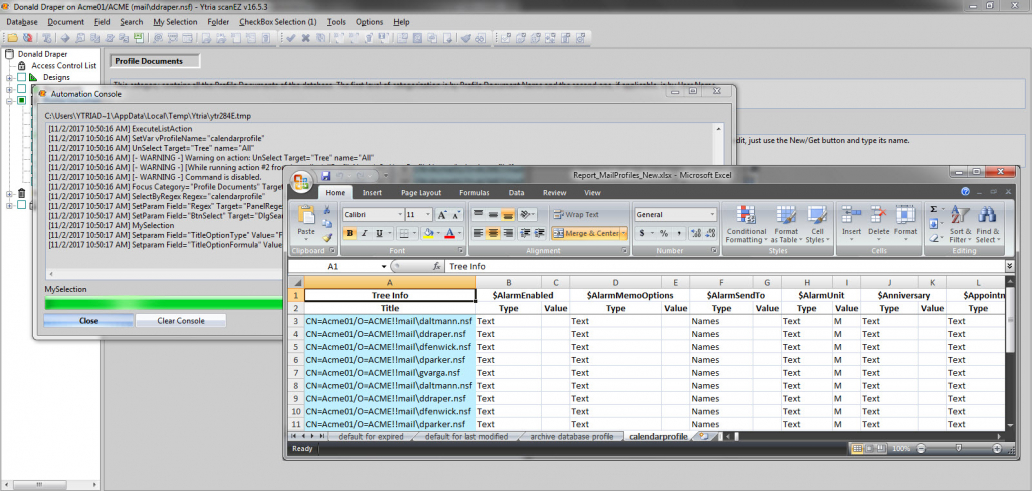Toggle Bold formatting in Excel
Screen dimensions: 1032x491
(x=349, y=233)
